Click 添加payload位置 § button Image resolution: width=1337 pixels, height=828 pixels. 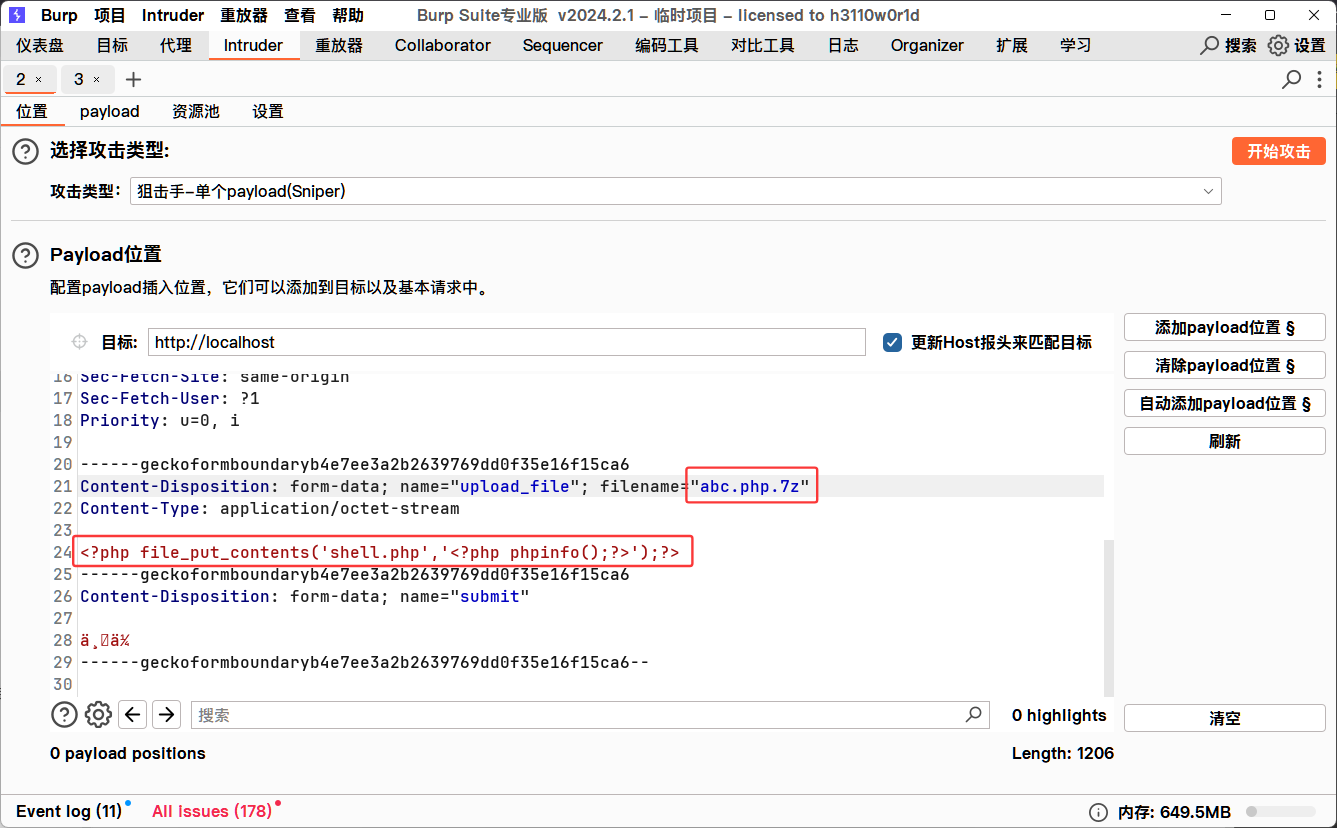(x=1225, y=327)
